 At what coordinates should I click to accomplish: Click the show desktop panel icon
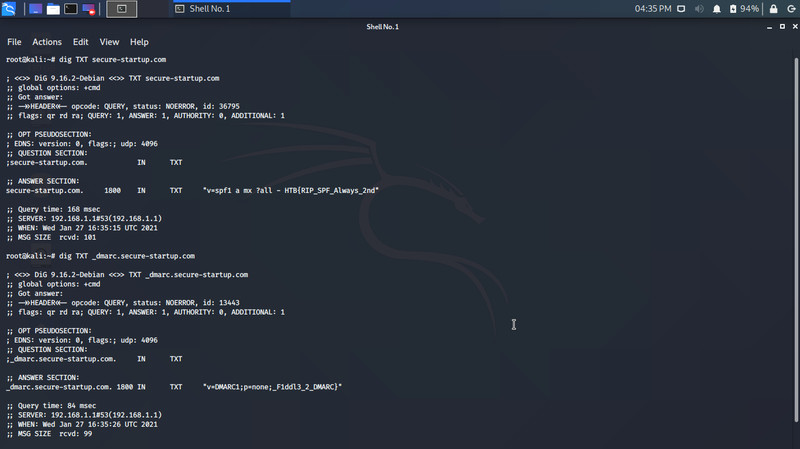[34, 9]
